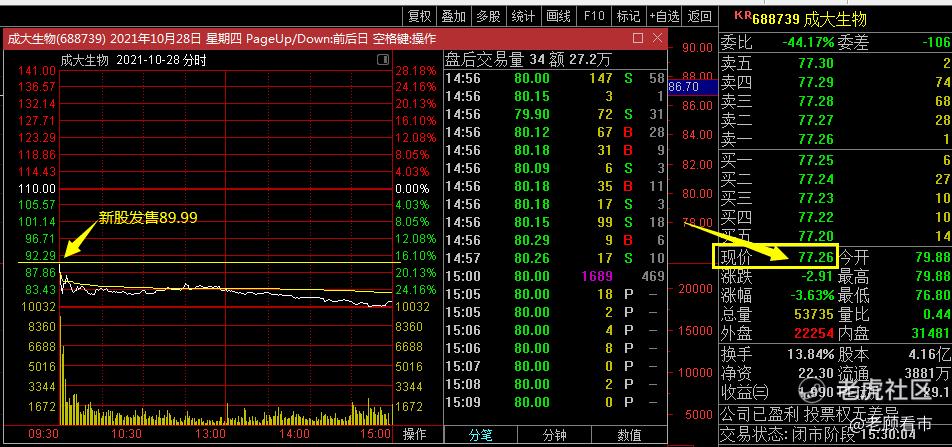Select the 14:56 79.90 72 tick row
952x447 pixels.
555,114
